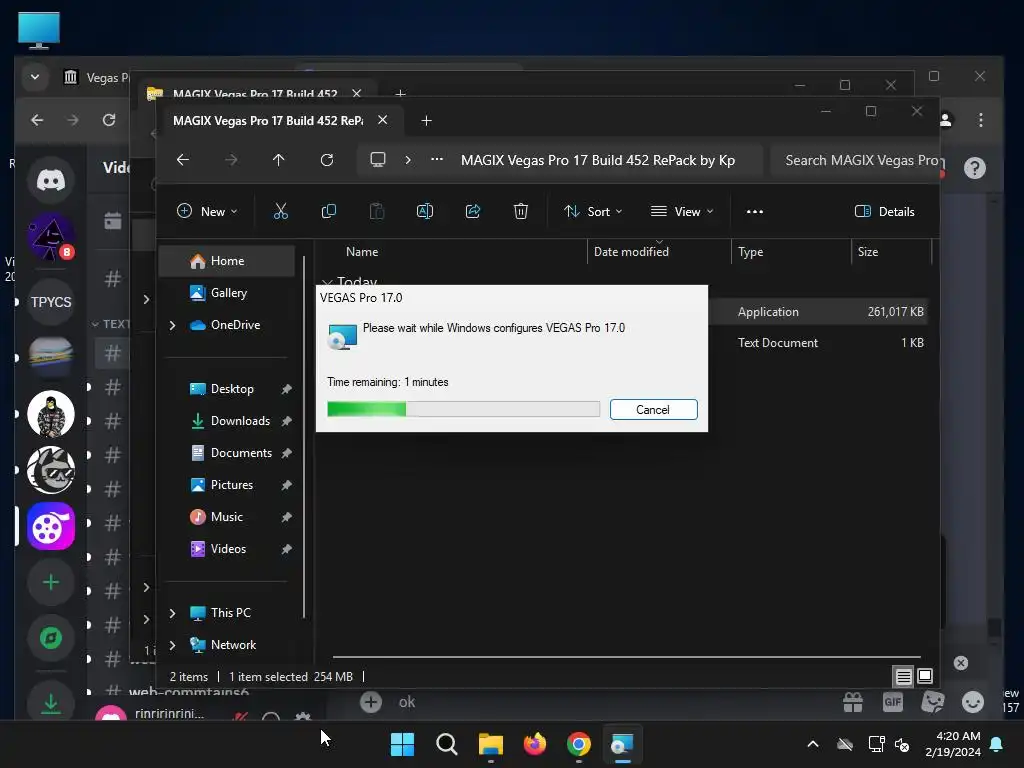The width and height of the screenshot is (1024, 768).
Task: Go back in File Explorer
Action: [183, 160]
